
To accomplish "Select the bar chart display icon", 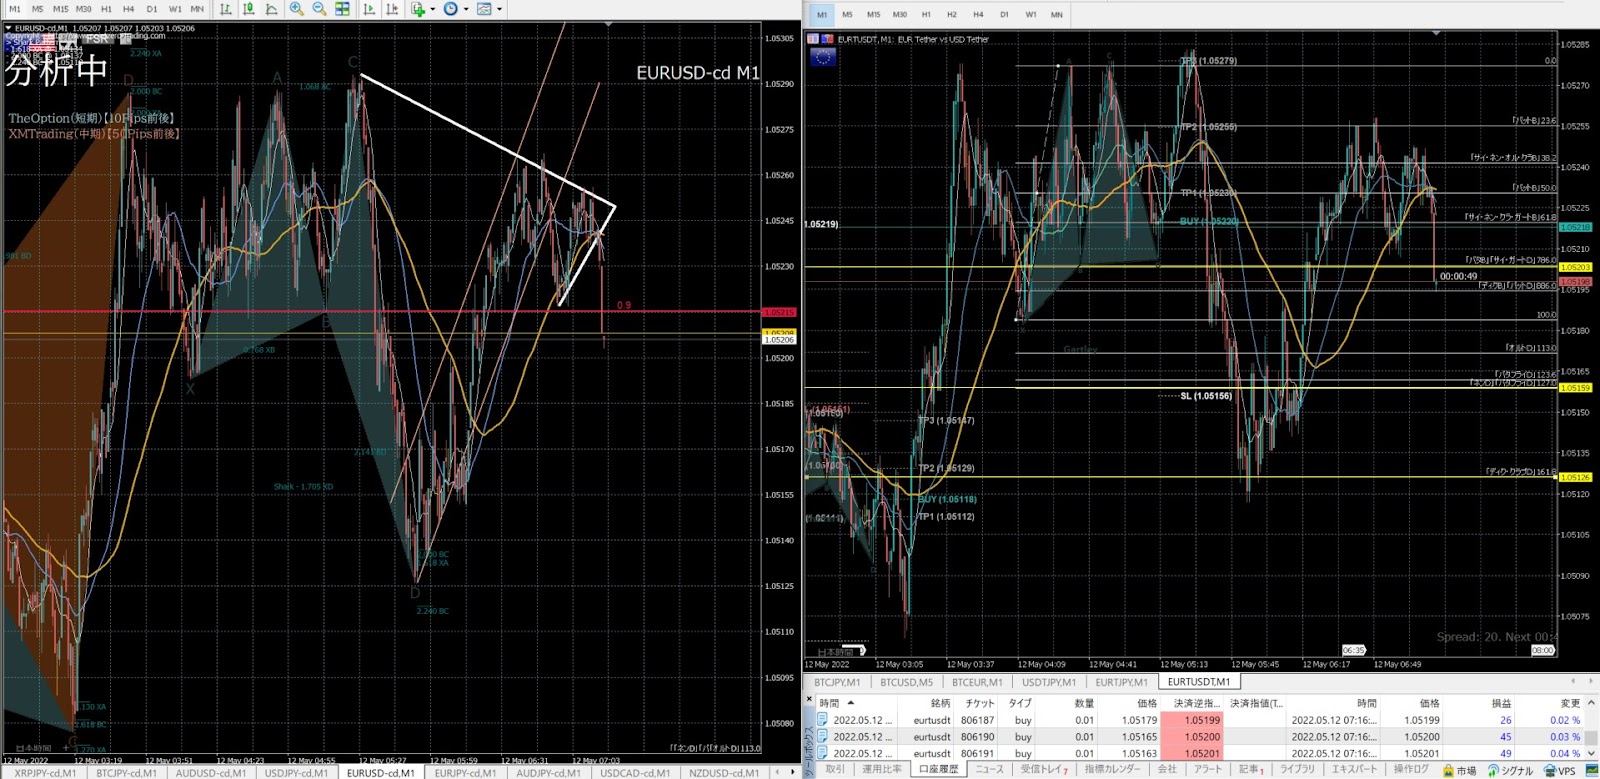I will tap(226, 9).
